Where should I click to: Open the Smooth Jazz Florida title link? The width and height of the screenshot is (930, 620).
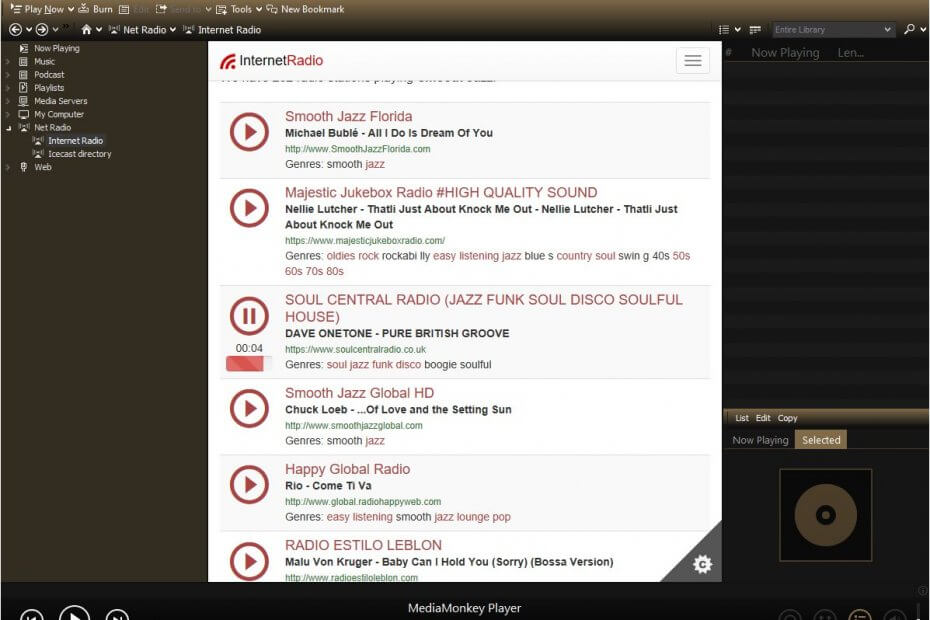pyautogui.click(x=348, y=116)
